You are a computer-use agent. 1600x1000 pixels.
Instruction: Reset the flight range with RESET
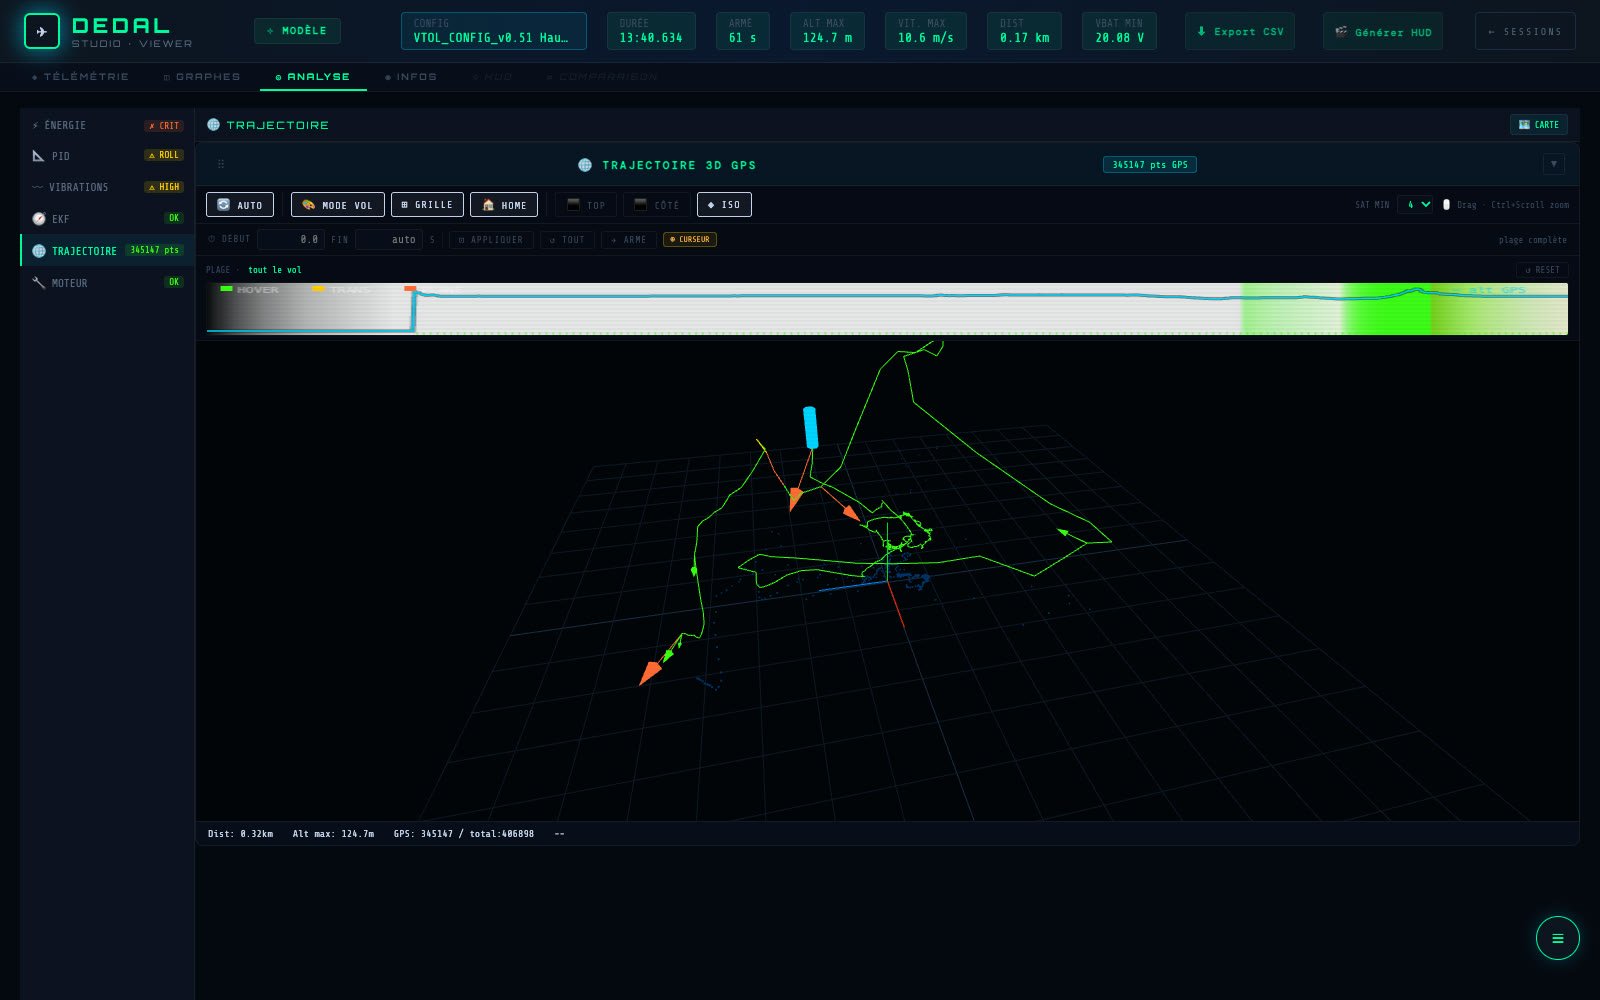(1542, 270)
